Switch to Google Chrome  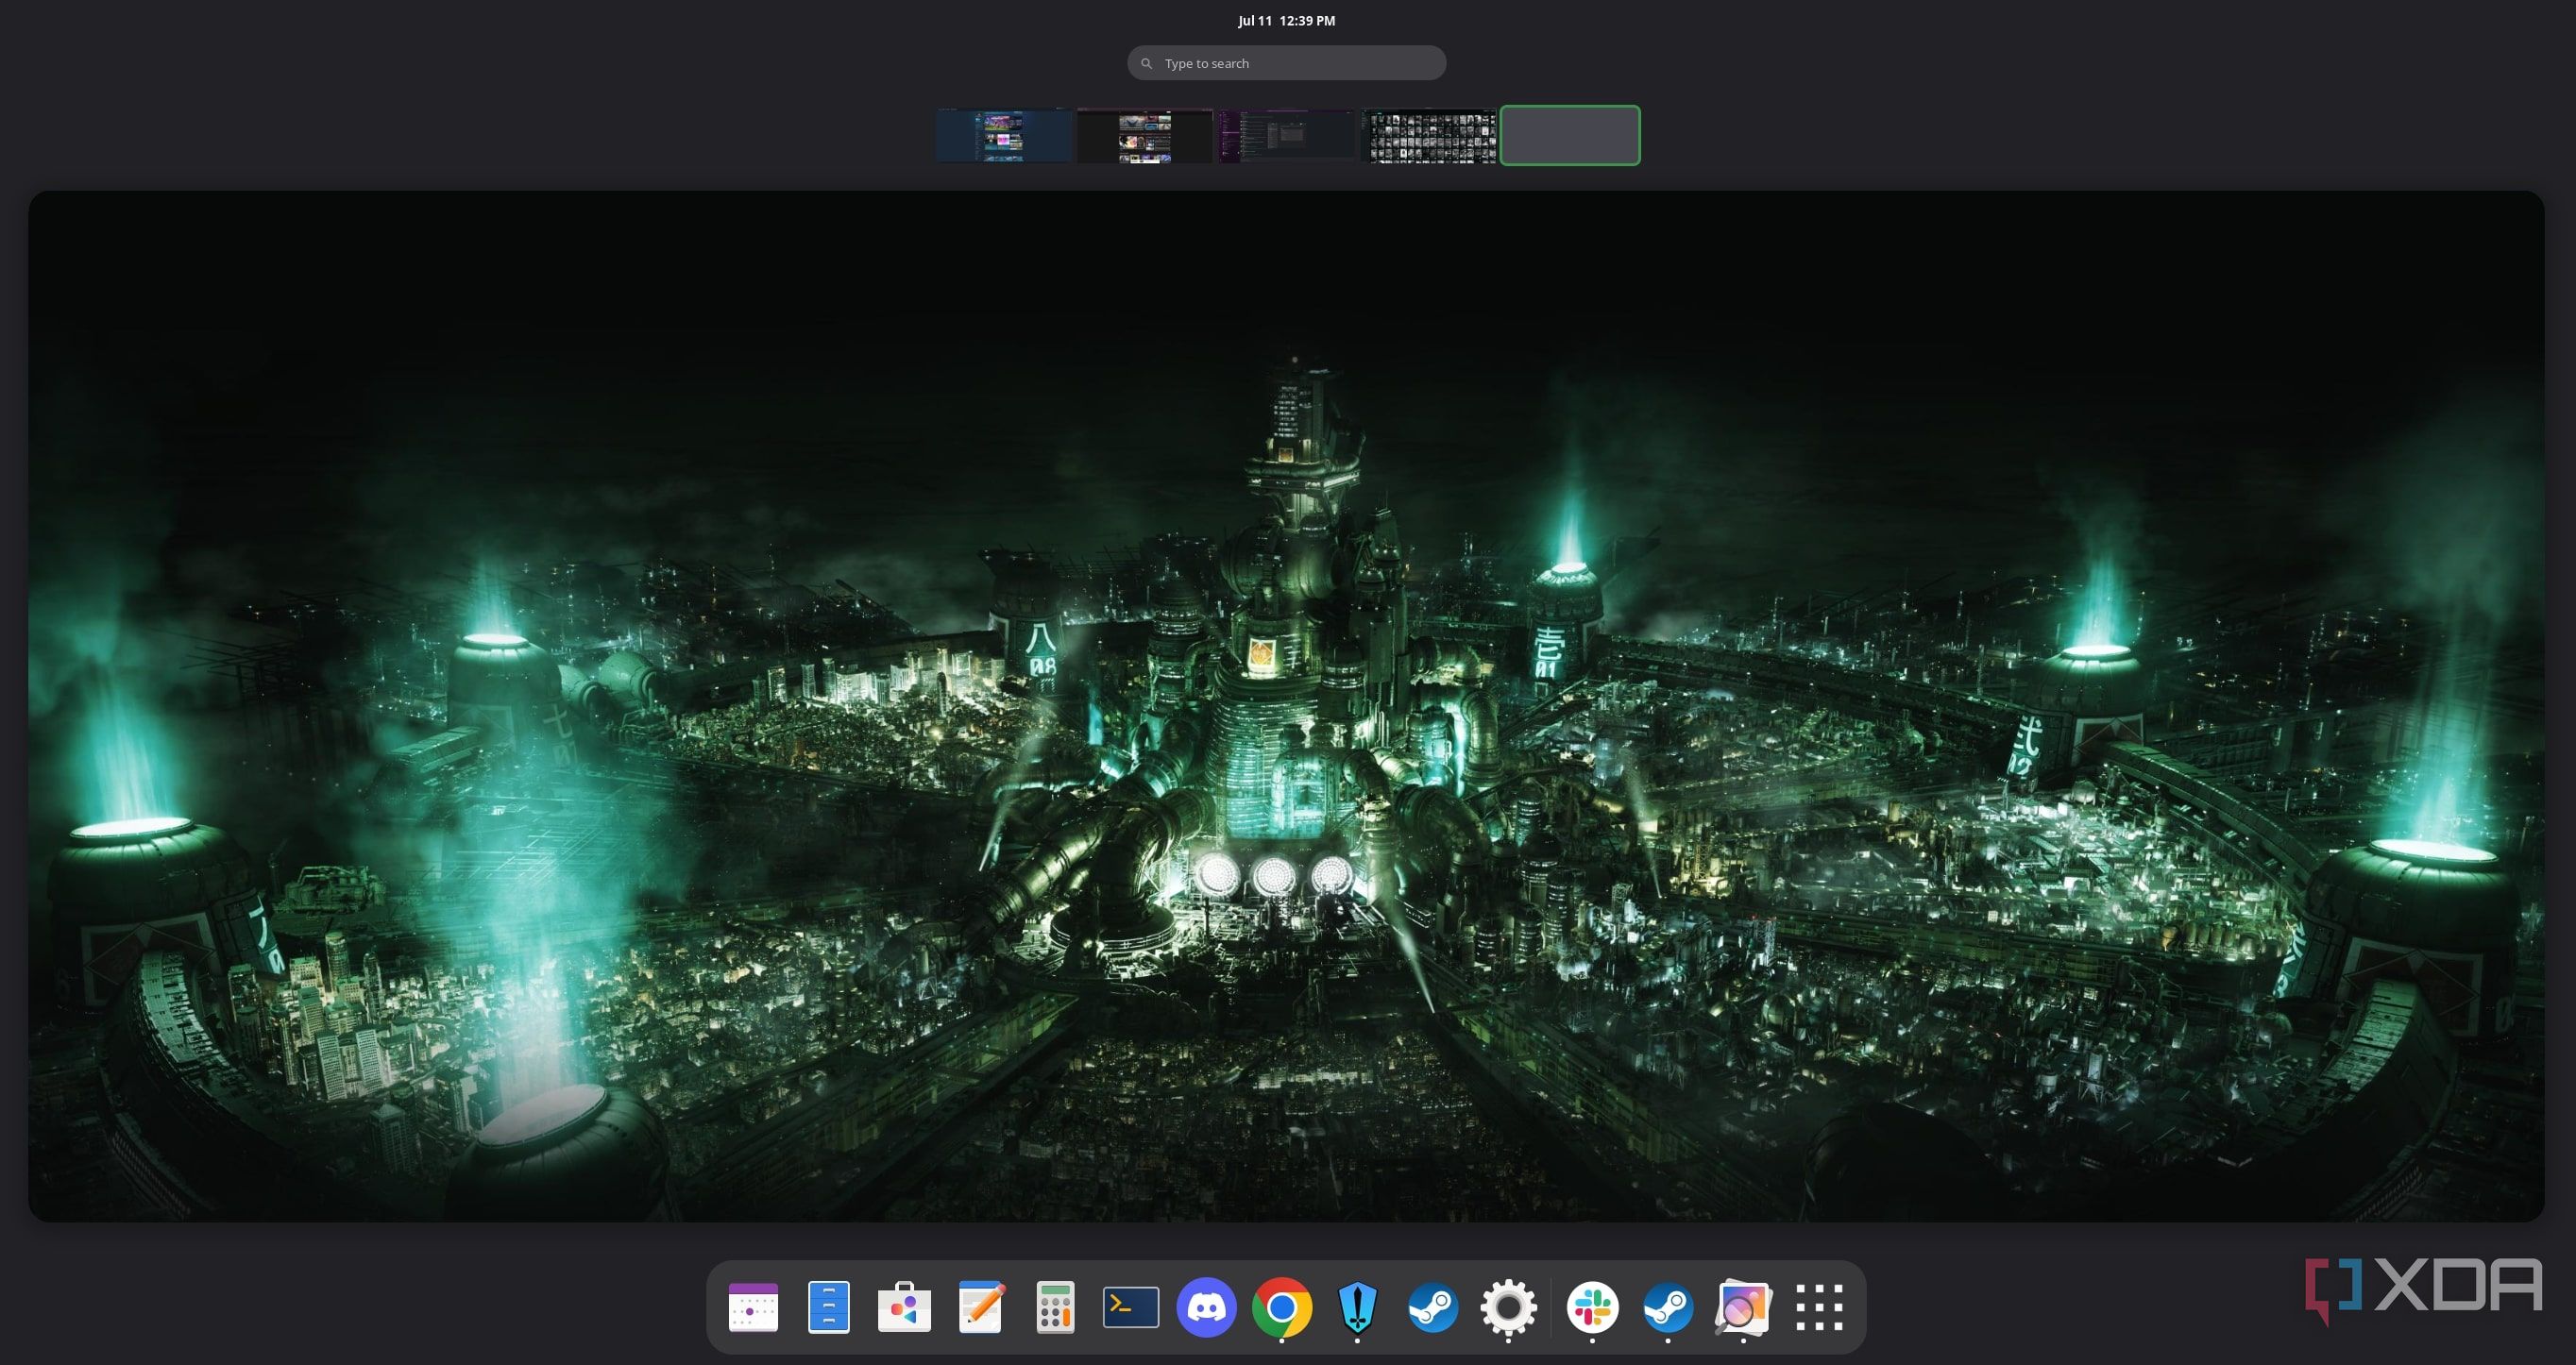[x=1282, y=1307]
